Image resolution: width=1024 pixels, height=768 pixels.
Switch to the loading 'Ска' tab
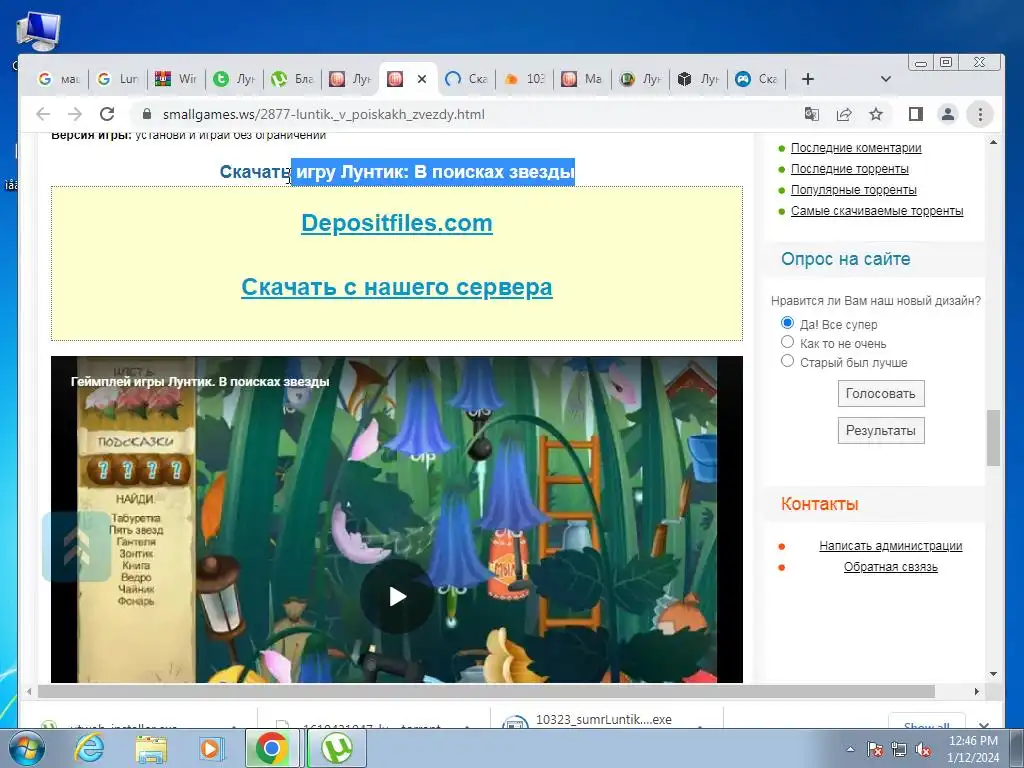point(466,79)
